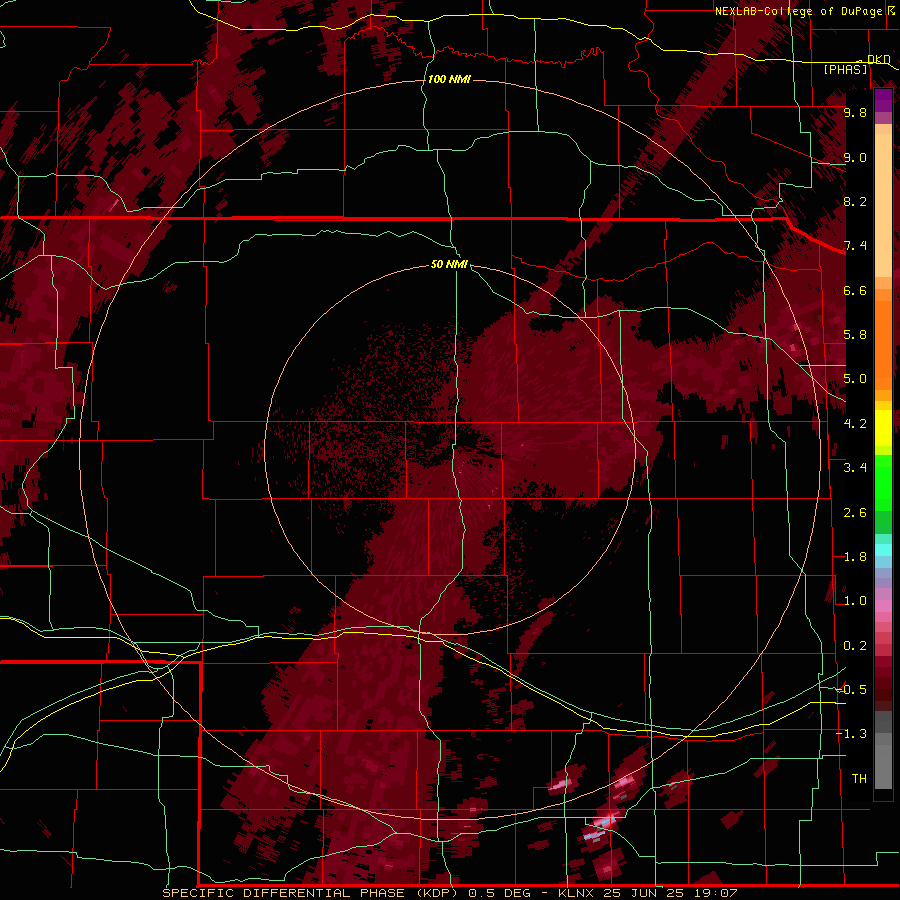Click the 1.0 value on color scale

(x=855, y=601)
